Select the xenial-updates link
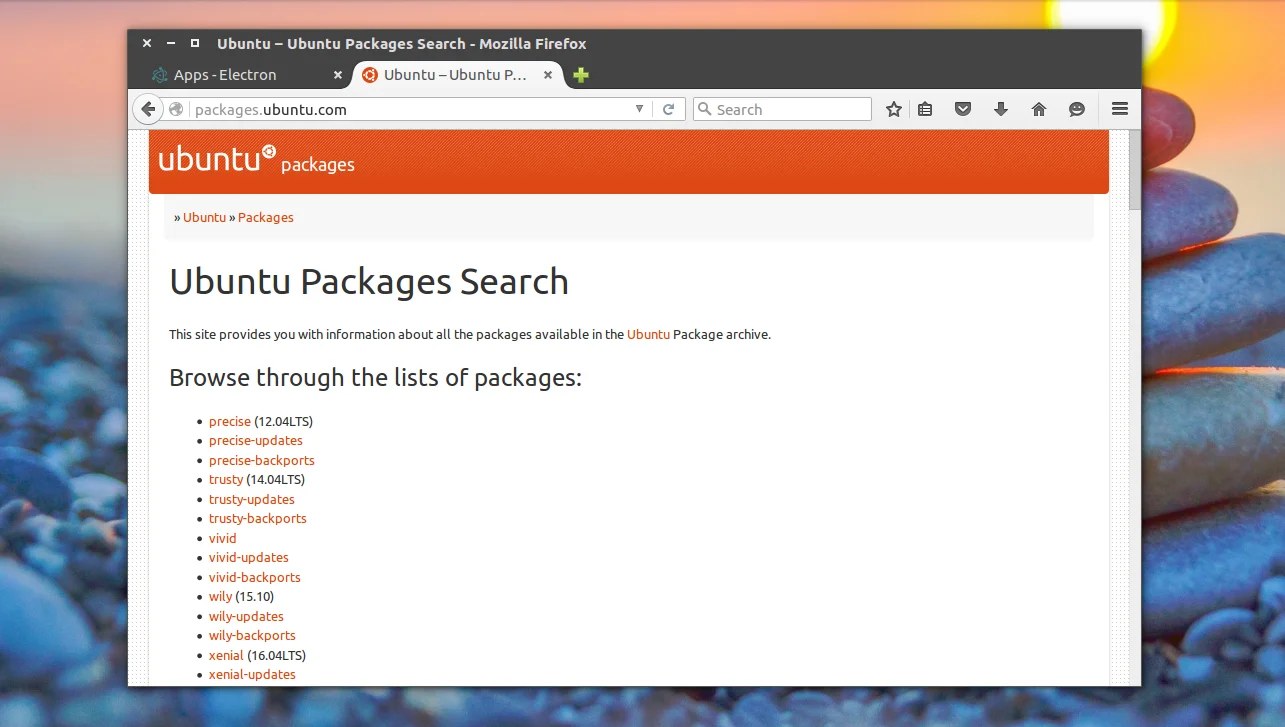The image size is (1285, 727). [x=252, y=674]
